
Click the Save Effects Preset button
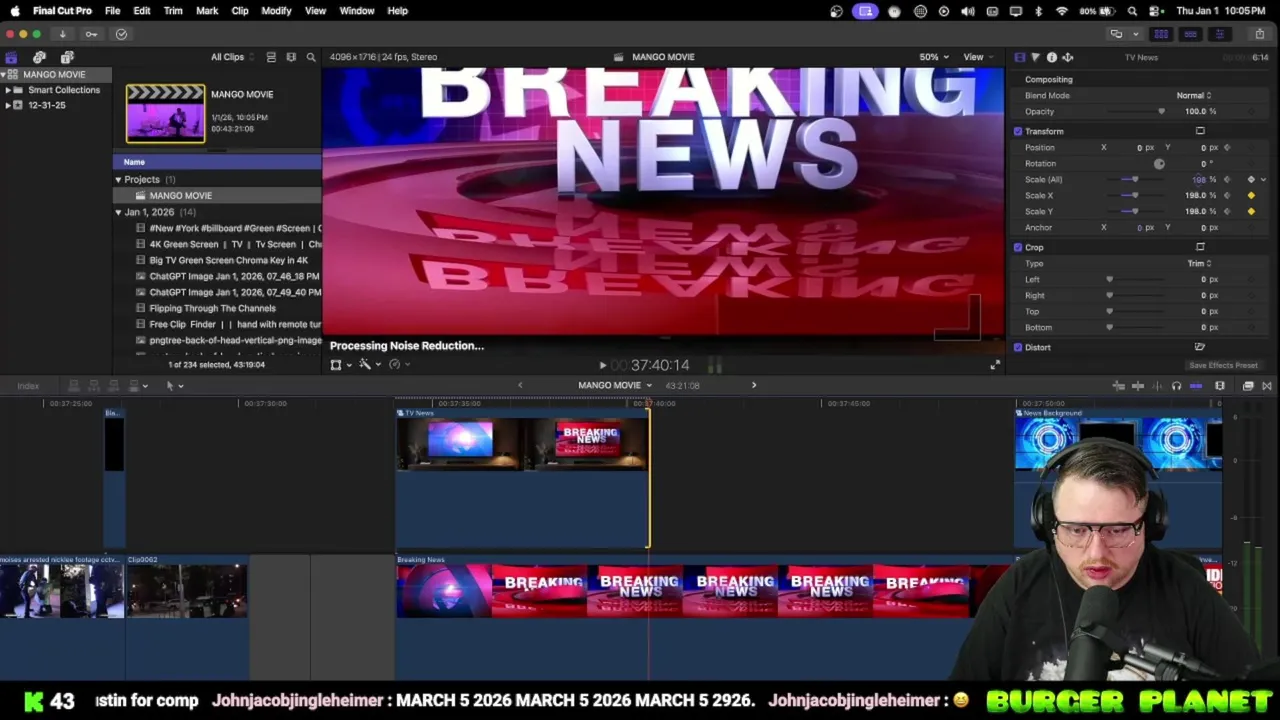click(1223, 366)
